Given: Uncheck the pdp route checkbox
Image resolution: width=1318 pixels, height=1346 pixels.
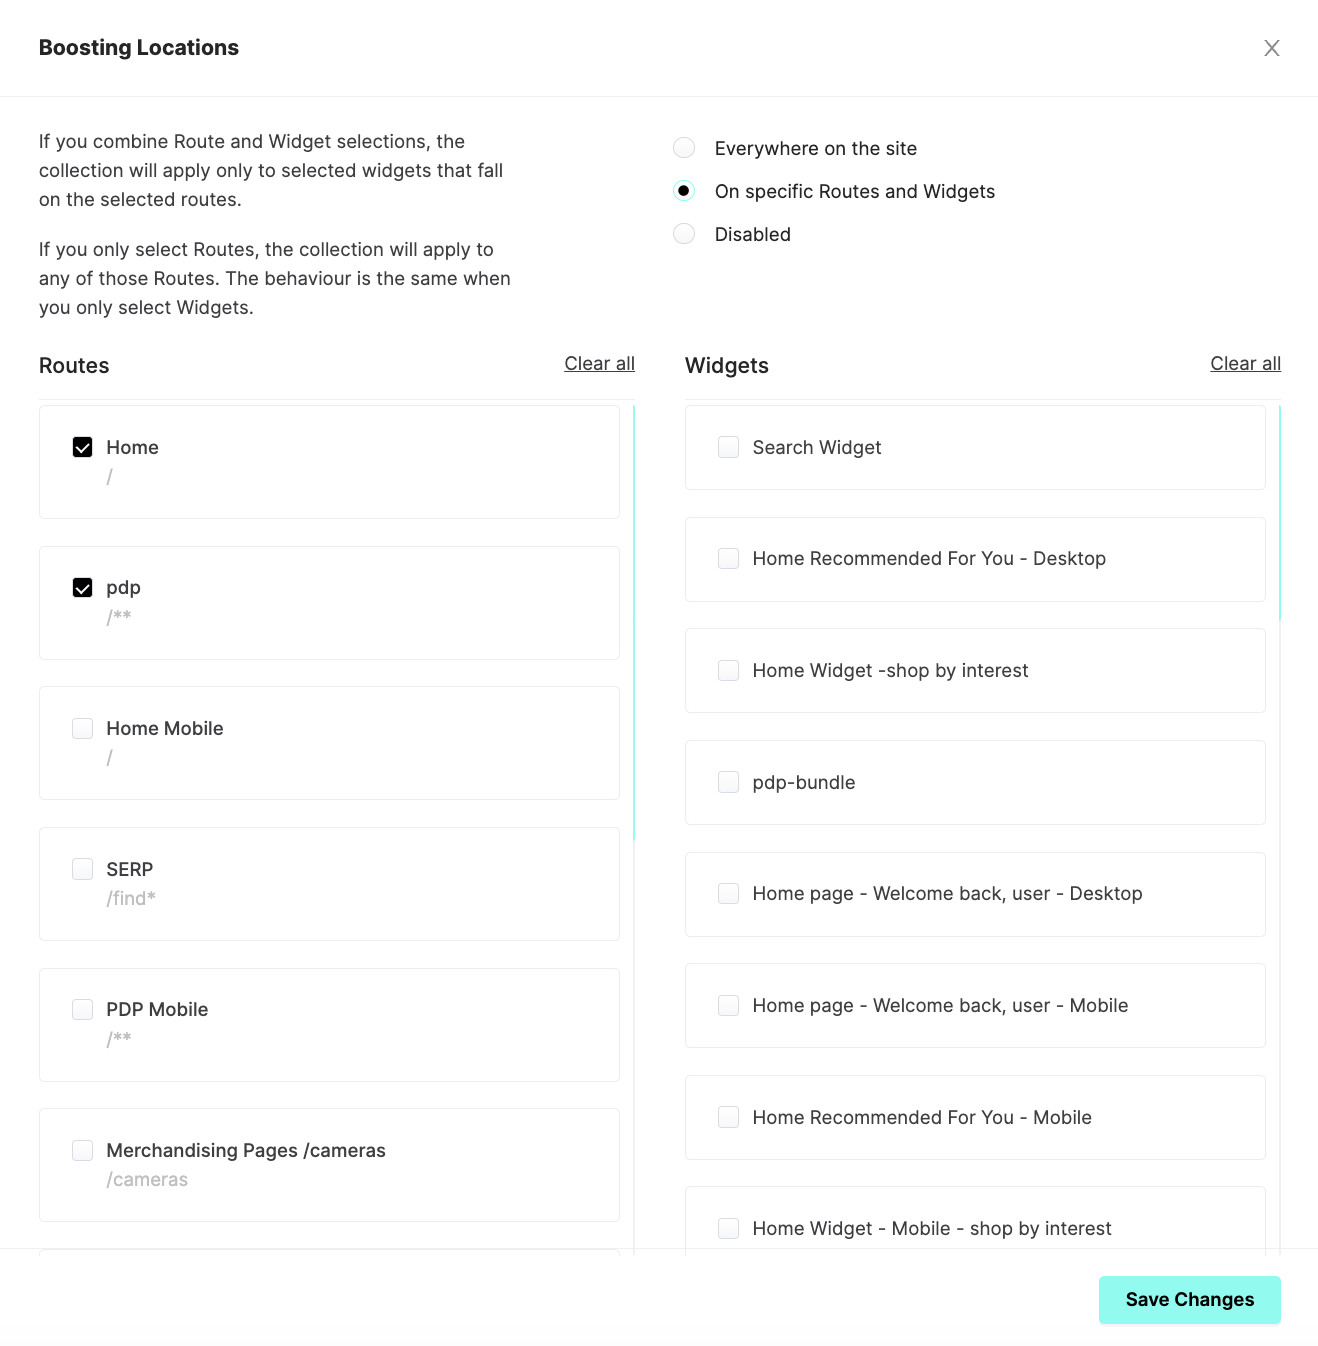Looking at the screenshot, I should tap(83, 588).
